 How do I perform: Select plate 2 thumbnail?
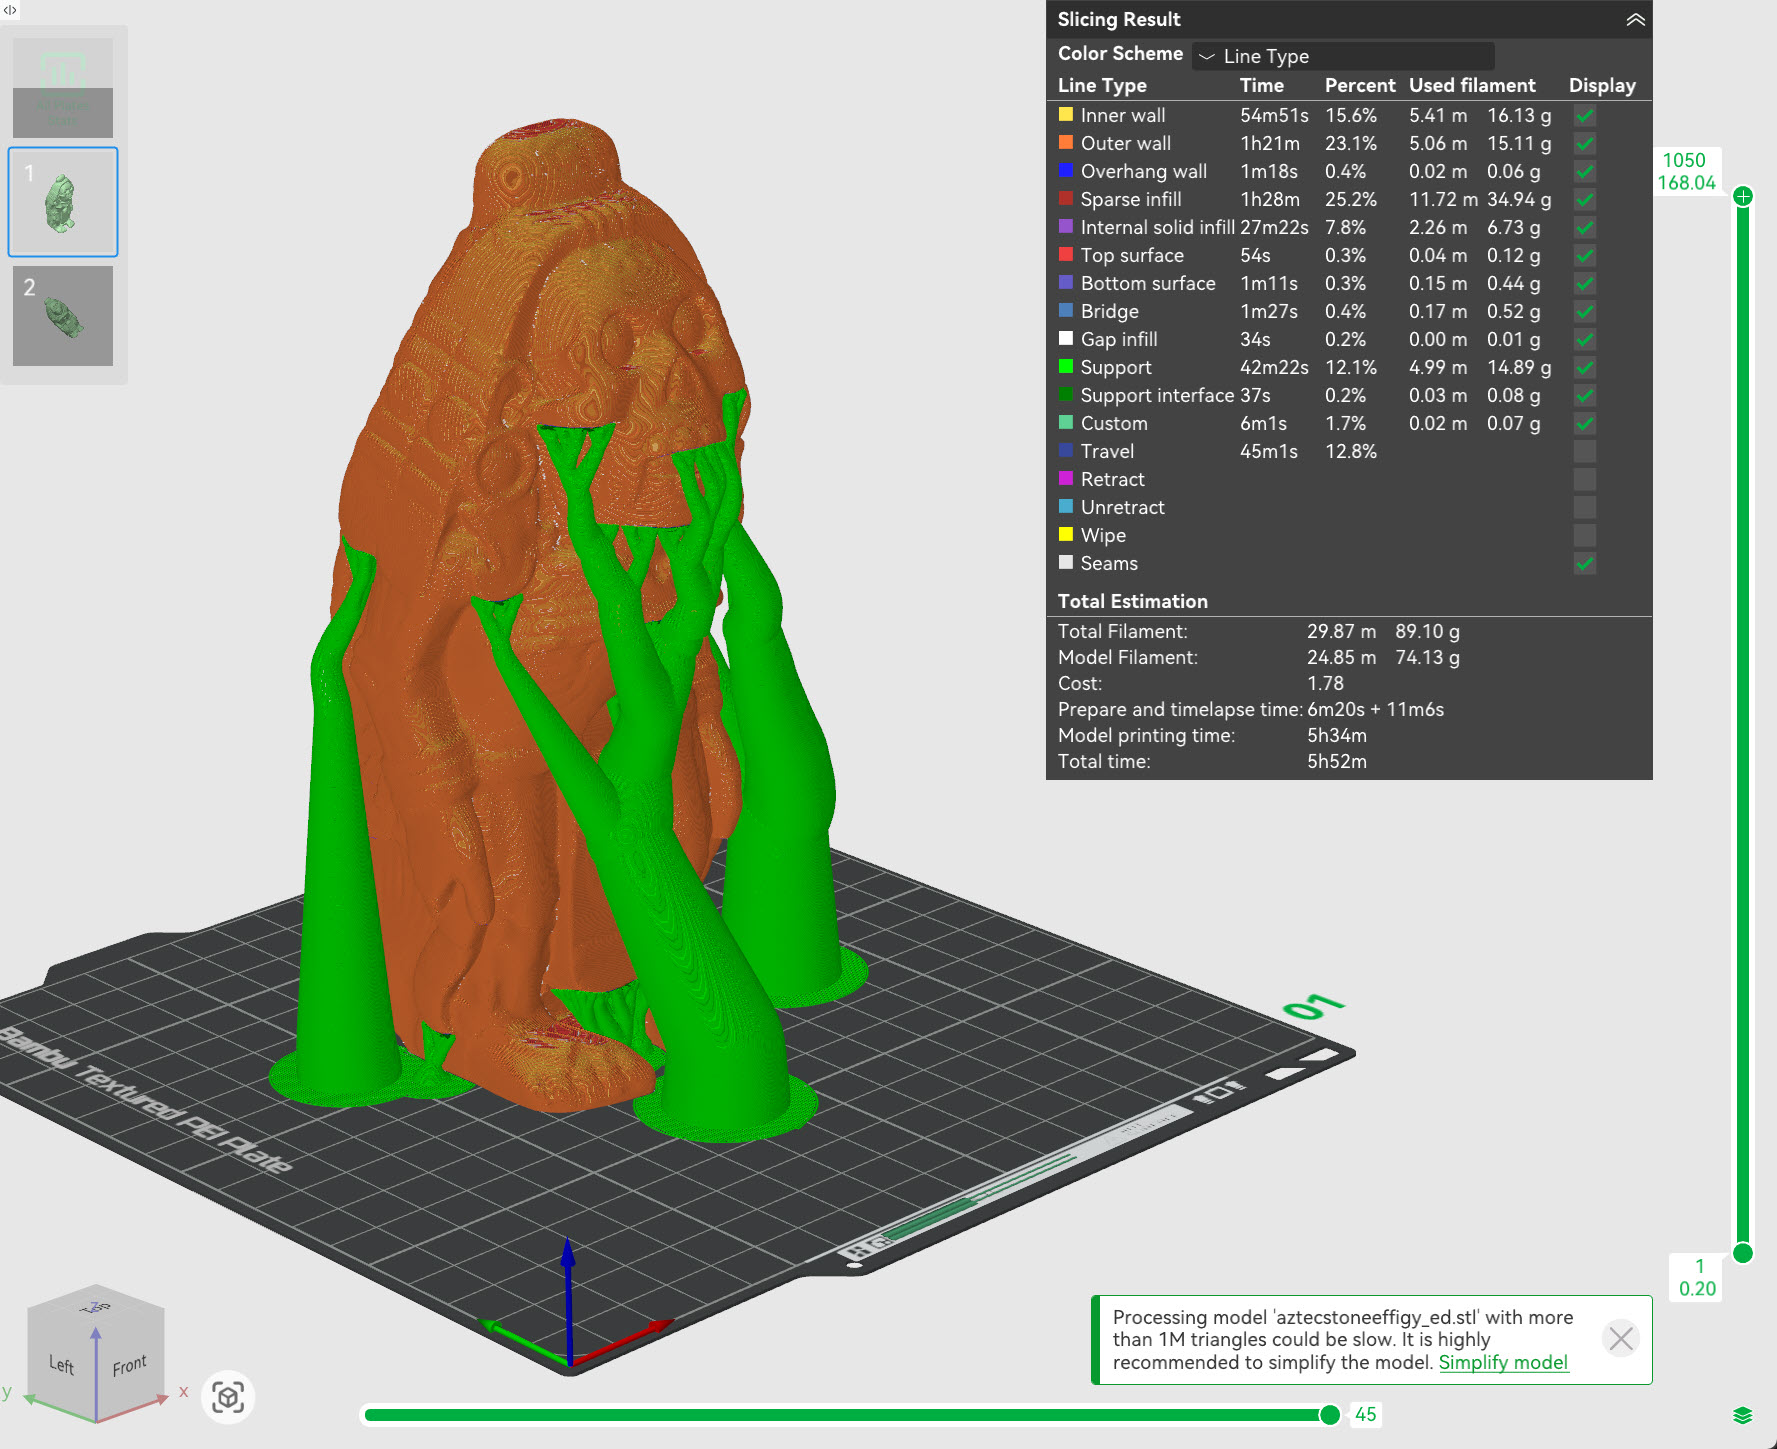(63, 316)
